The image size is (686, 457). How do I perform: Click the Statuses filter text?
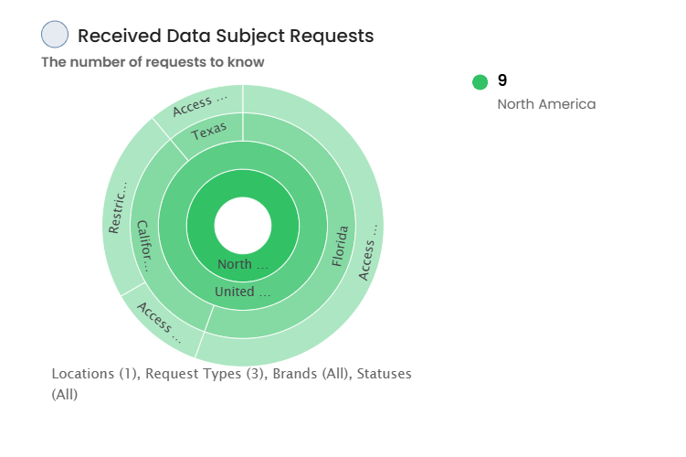coord(384,374)
